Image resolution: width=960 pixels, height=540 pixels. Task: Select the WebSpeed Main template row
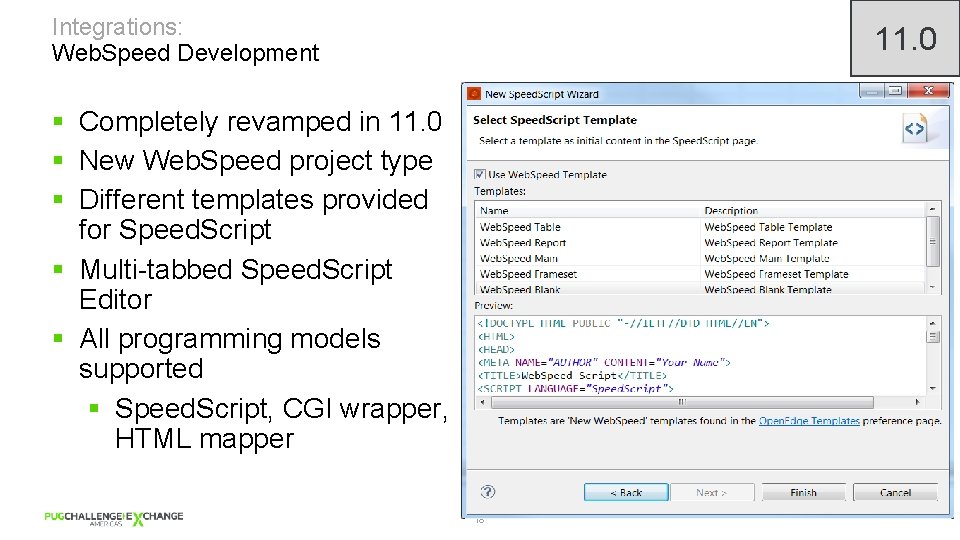(x=700, y=258)
